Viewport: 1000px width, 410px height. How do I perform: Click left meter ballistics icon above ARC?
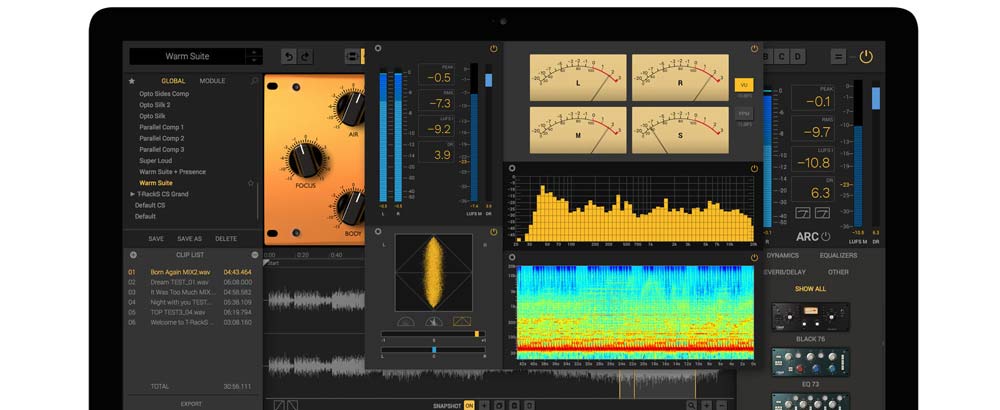803,212
